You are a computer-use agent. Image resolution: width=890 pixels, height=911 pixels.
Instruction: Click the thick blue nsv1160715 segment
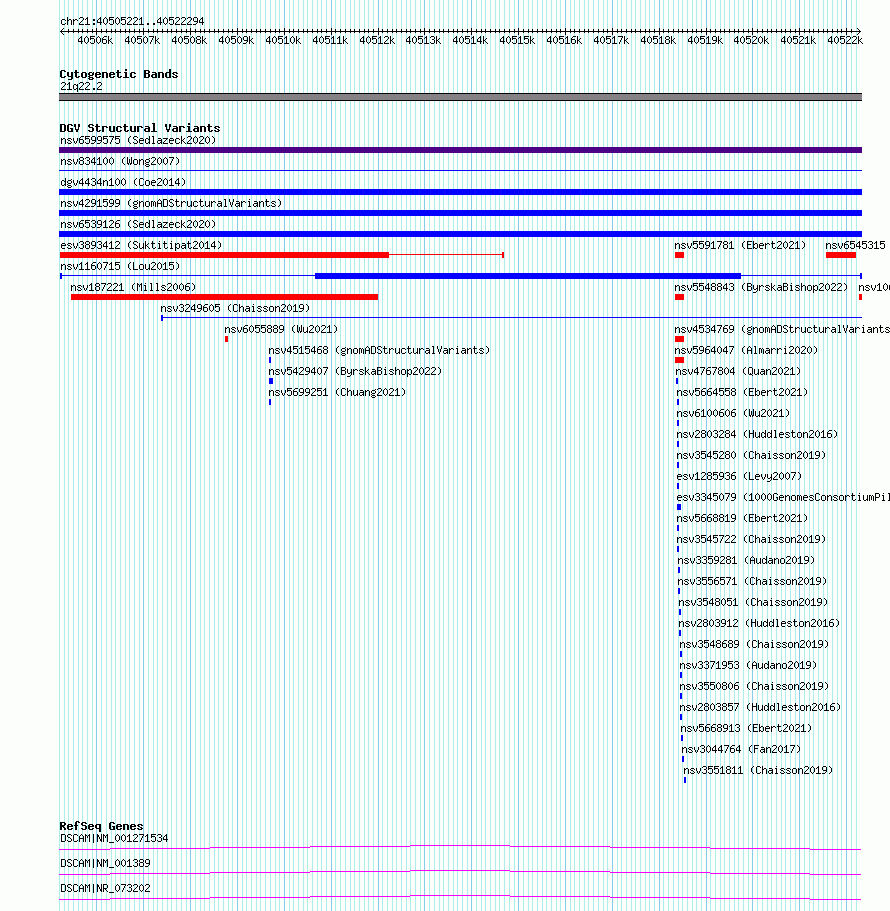coord(528,276)
